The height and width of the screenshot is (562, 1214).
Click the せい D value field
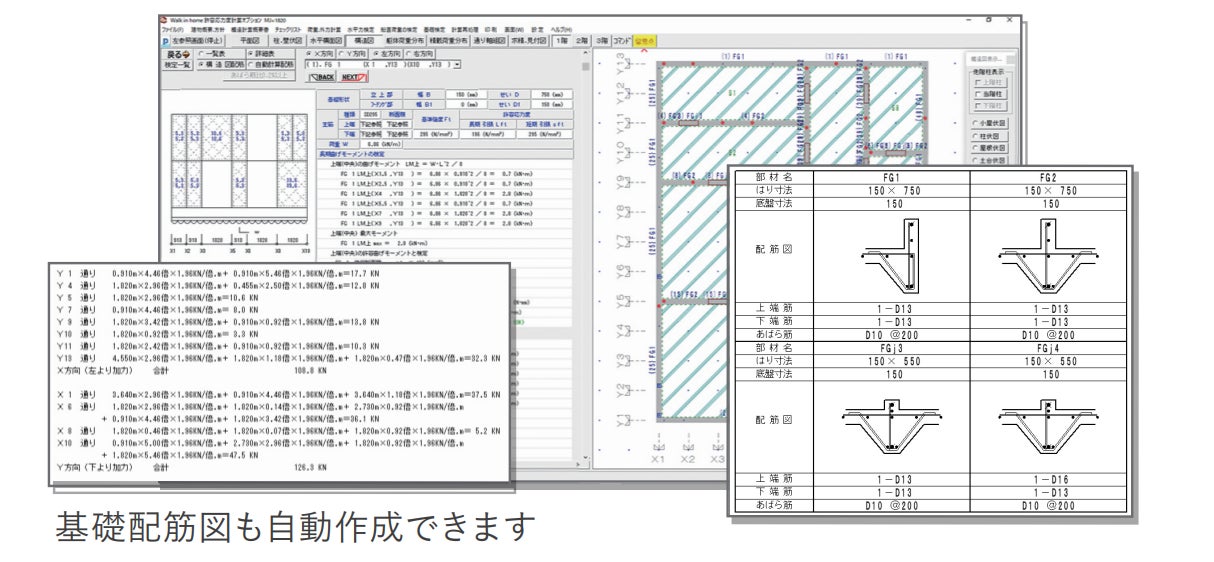coord(552,94)
